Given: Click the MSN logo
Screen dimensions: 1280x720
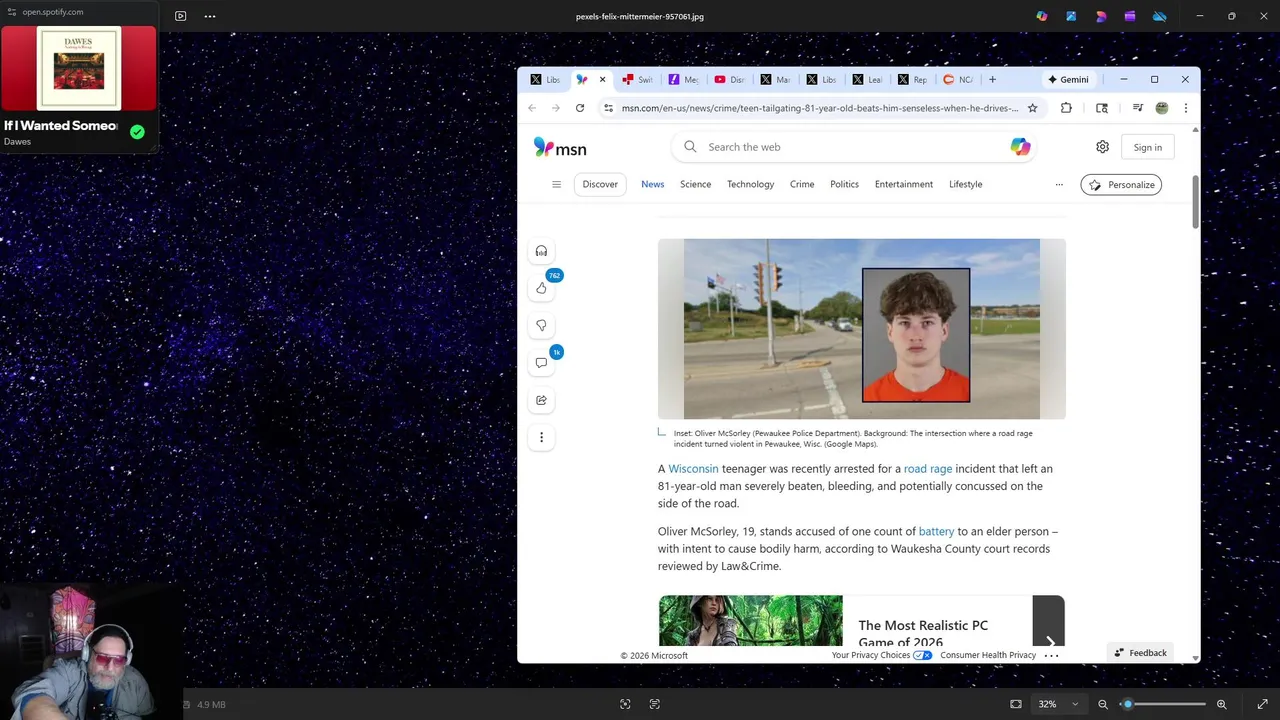Looking at the screenshot, I should coord(560,148).
